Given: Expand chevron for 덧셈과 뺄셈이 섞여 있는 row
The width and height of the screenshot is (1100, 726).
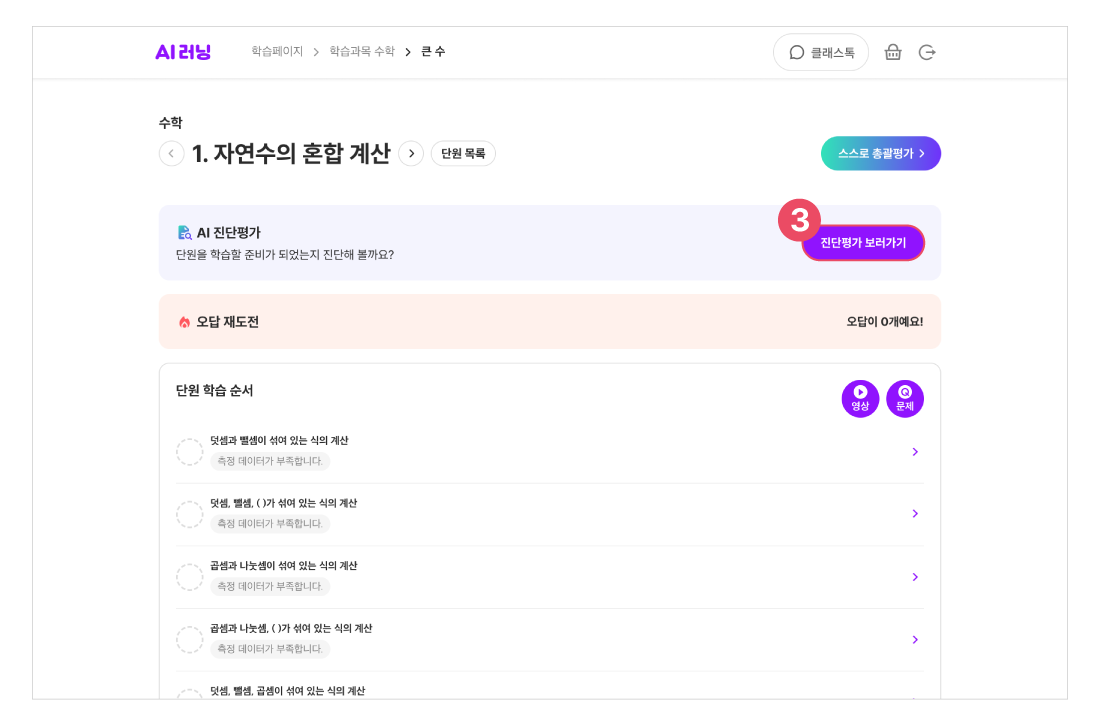Looking at the screenshot, I should [x=915, y=452].
